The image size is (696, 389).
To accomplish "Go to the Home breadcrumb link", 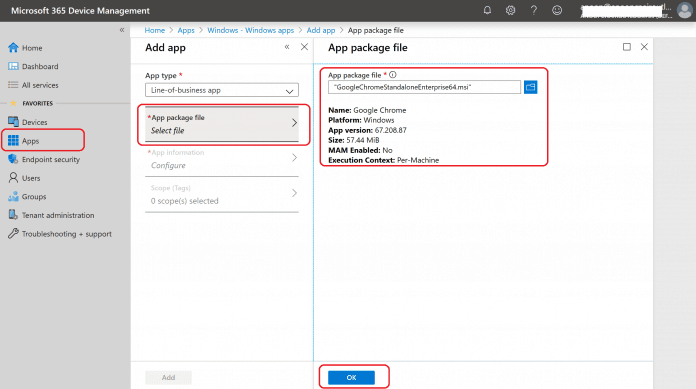I will click(154, 30).
